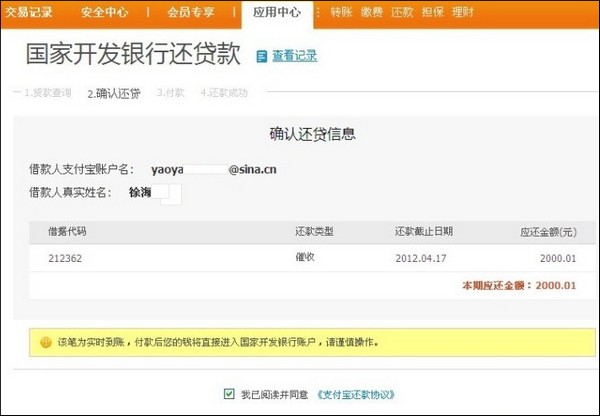600x416 pixels.
Task: Click the 国家开发银行还贷款 page title
Action: tap(133, 54)
